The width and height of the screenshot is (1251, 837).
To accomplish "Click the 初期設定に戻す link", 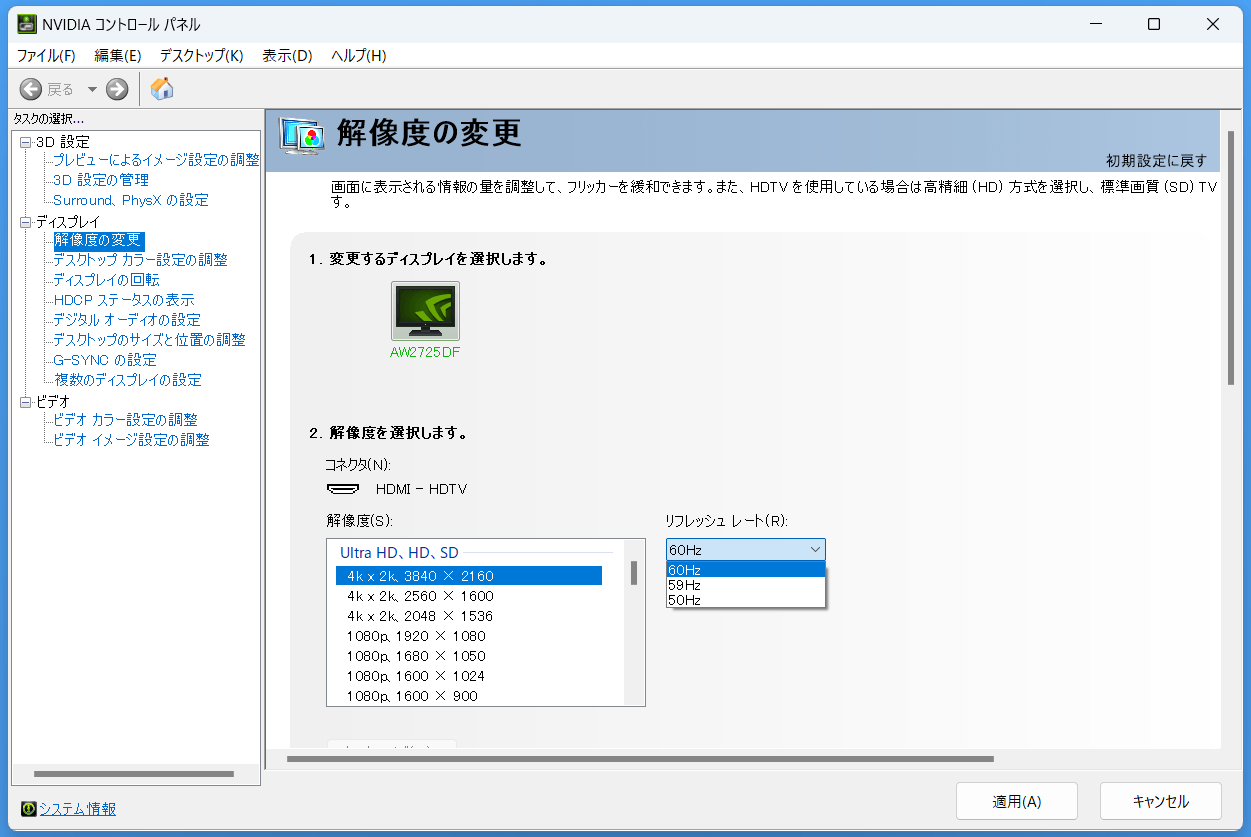I will (x=1156, y=161).
